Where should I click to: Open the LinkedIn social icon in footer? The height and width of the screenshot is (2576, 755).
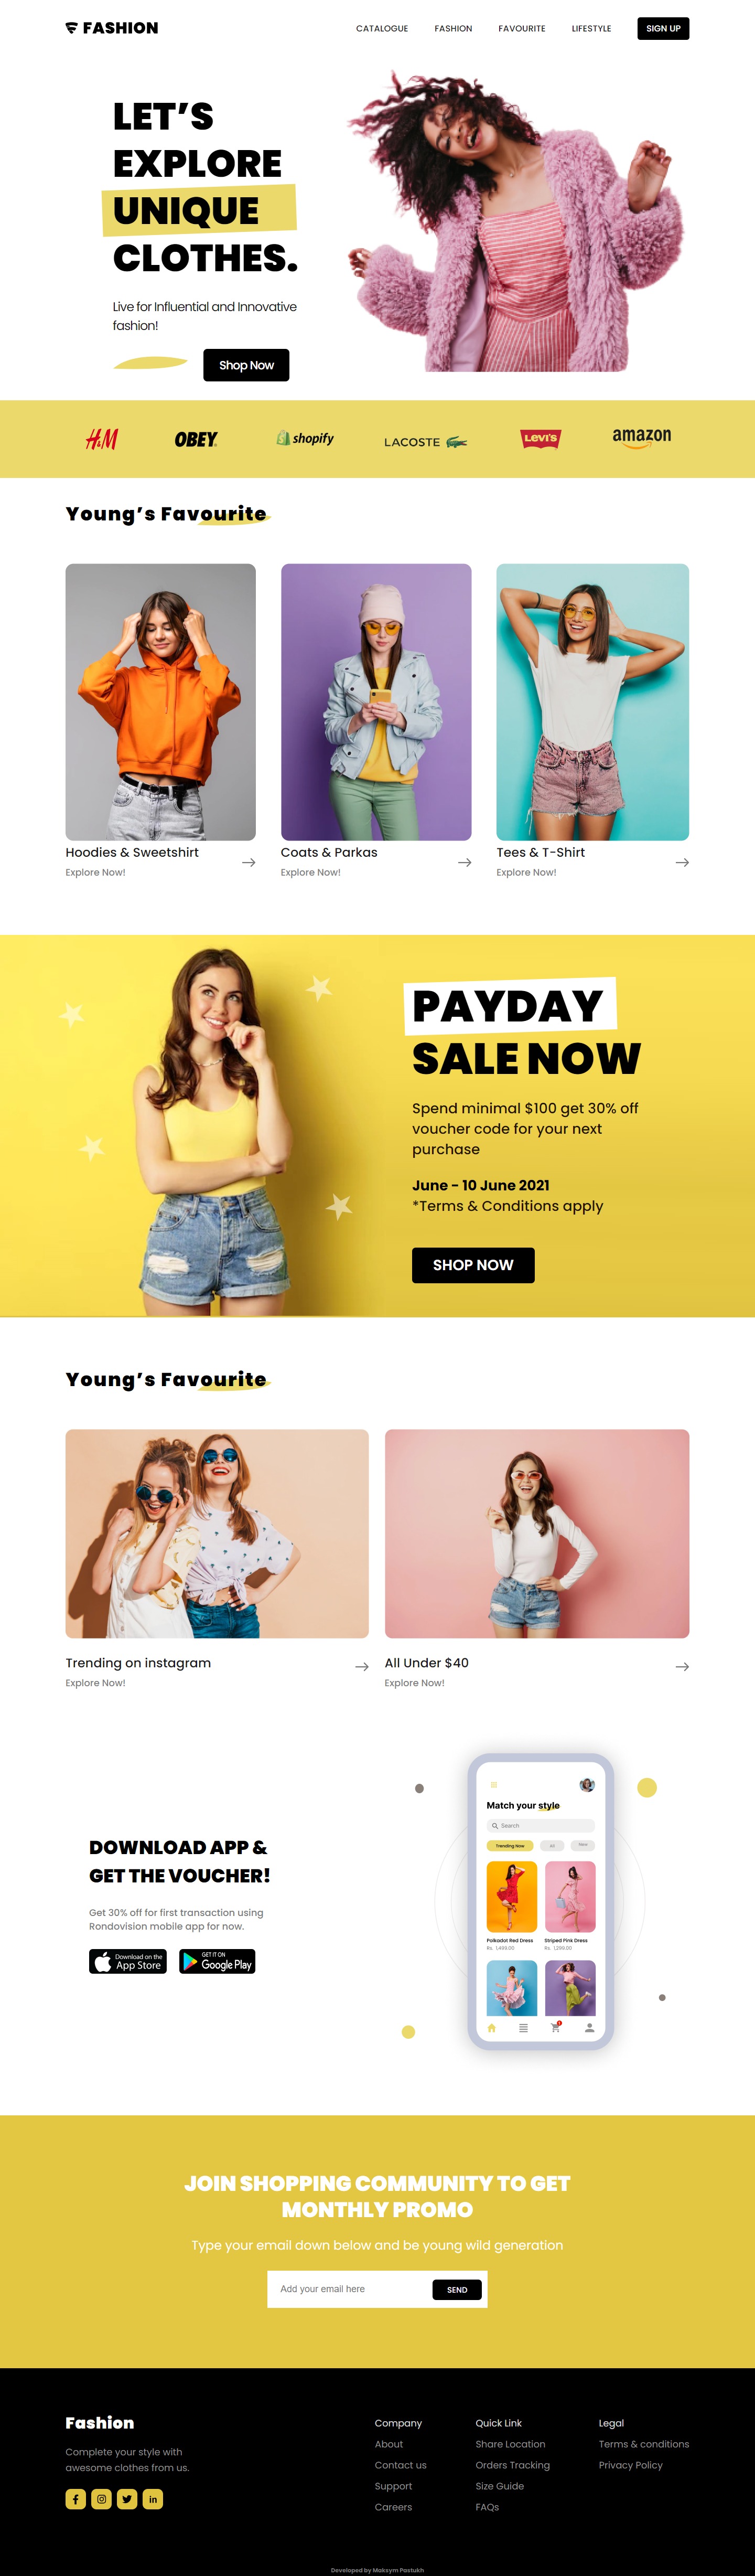[x=153, y=2498]
